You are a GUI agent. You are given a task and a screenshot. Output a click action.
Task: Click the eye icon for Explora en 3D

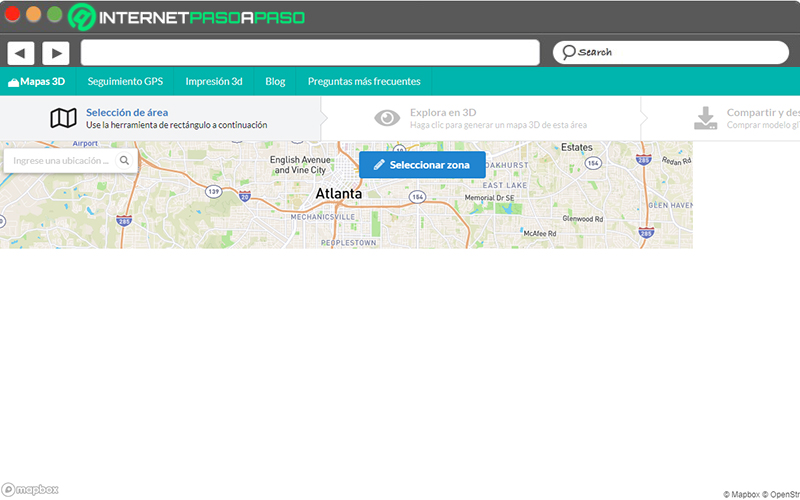[x=387, y=118]
